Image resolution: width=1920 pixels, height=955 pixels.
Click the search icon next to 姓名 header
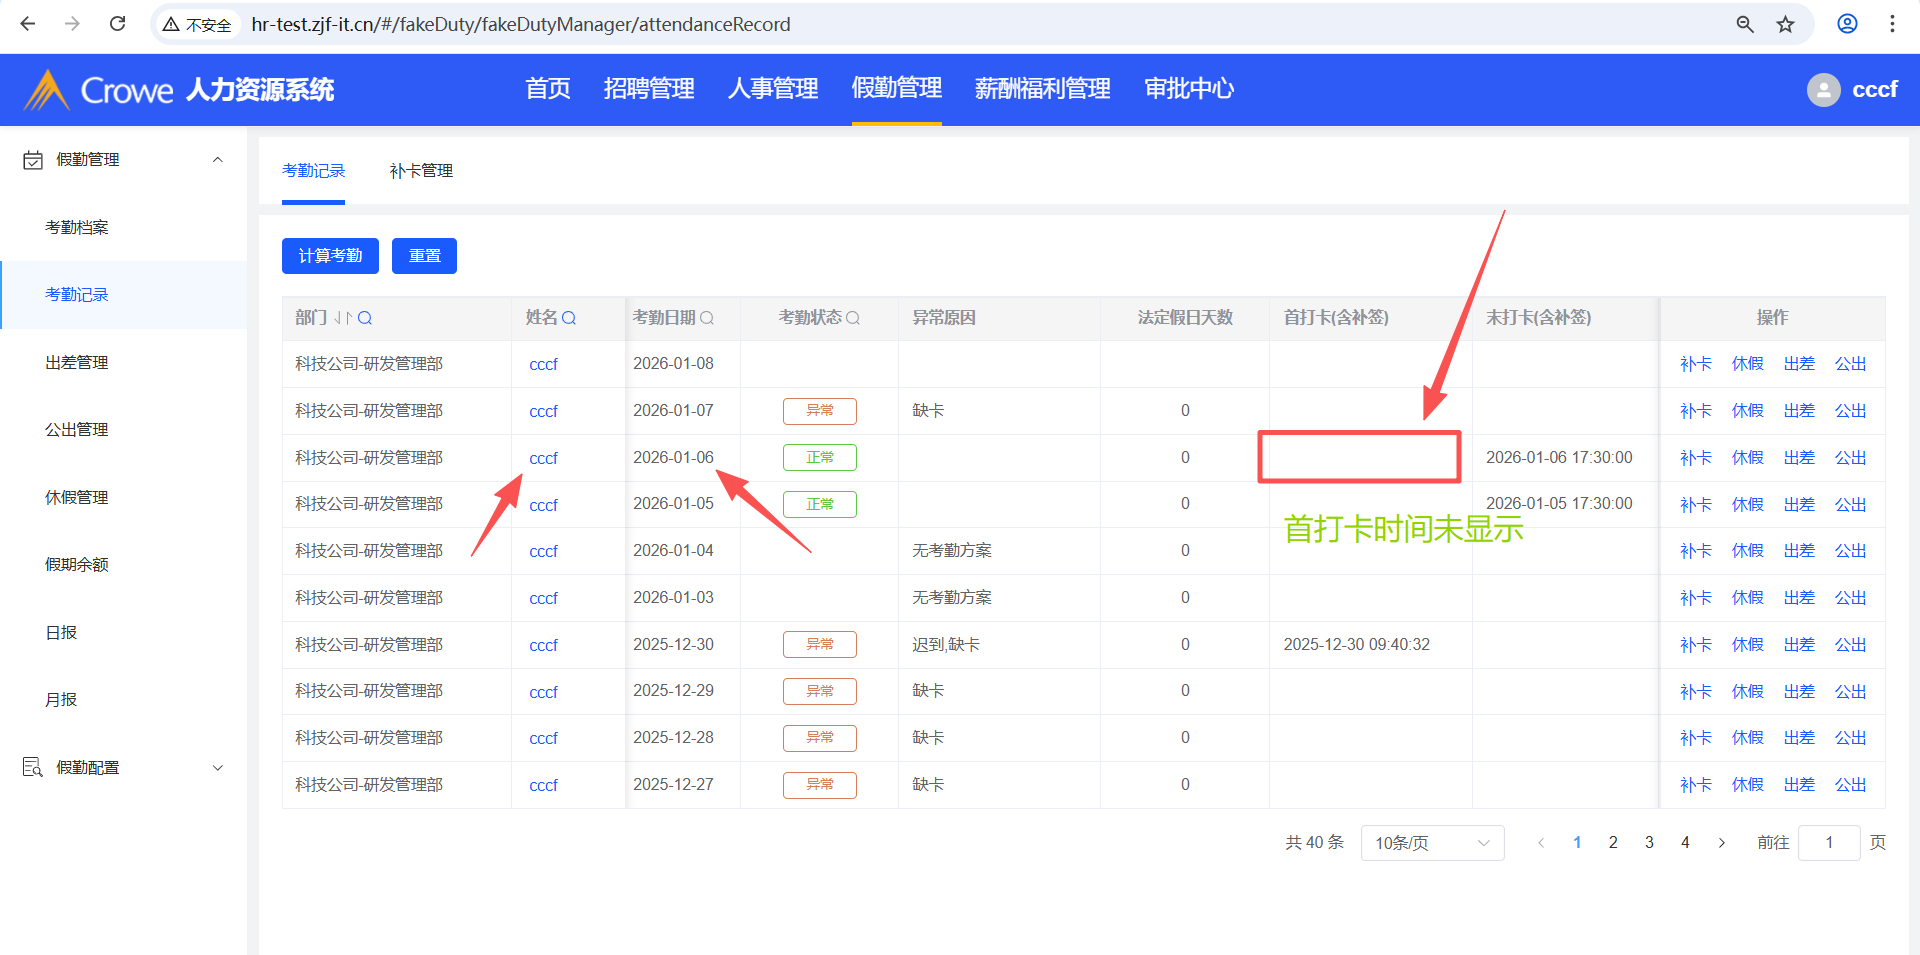coord(569,318)
